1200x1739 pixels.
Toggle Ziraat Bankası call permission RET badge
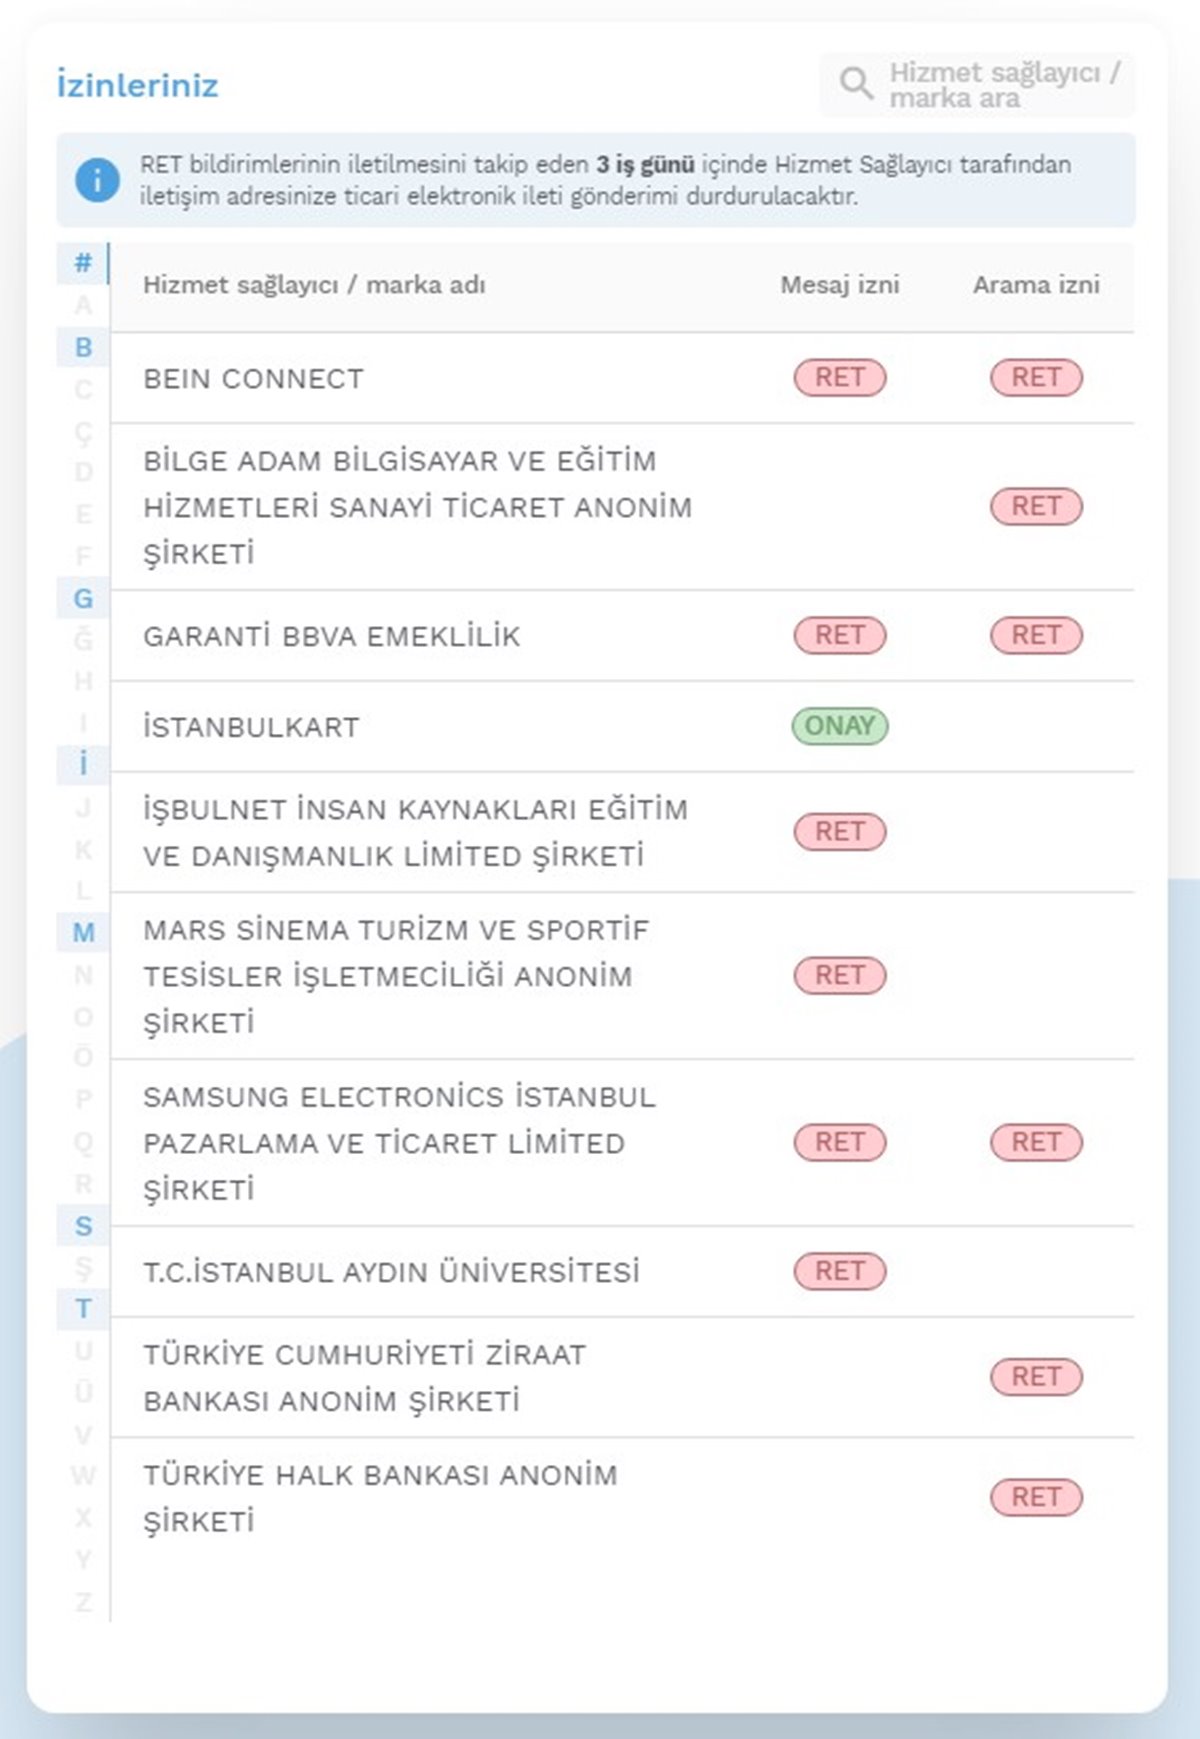pyautogui.click(x=1036, y=1377)
